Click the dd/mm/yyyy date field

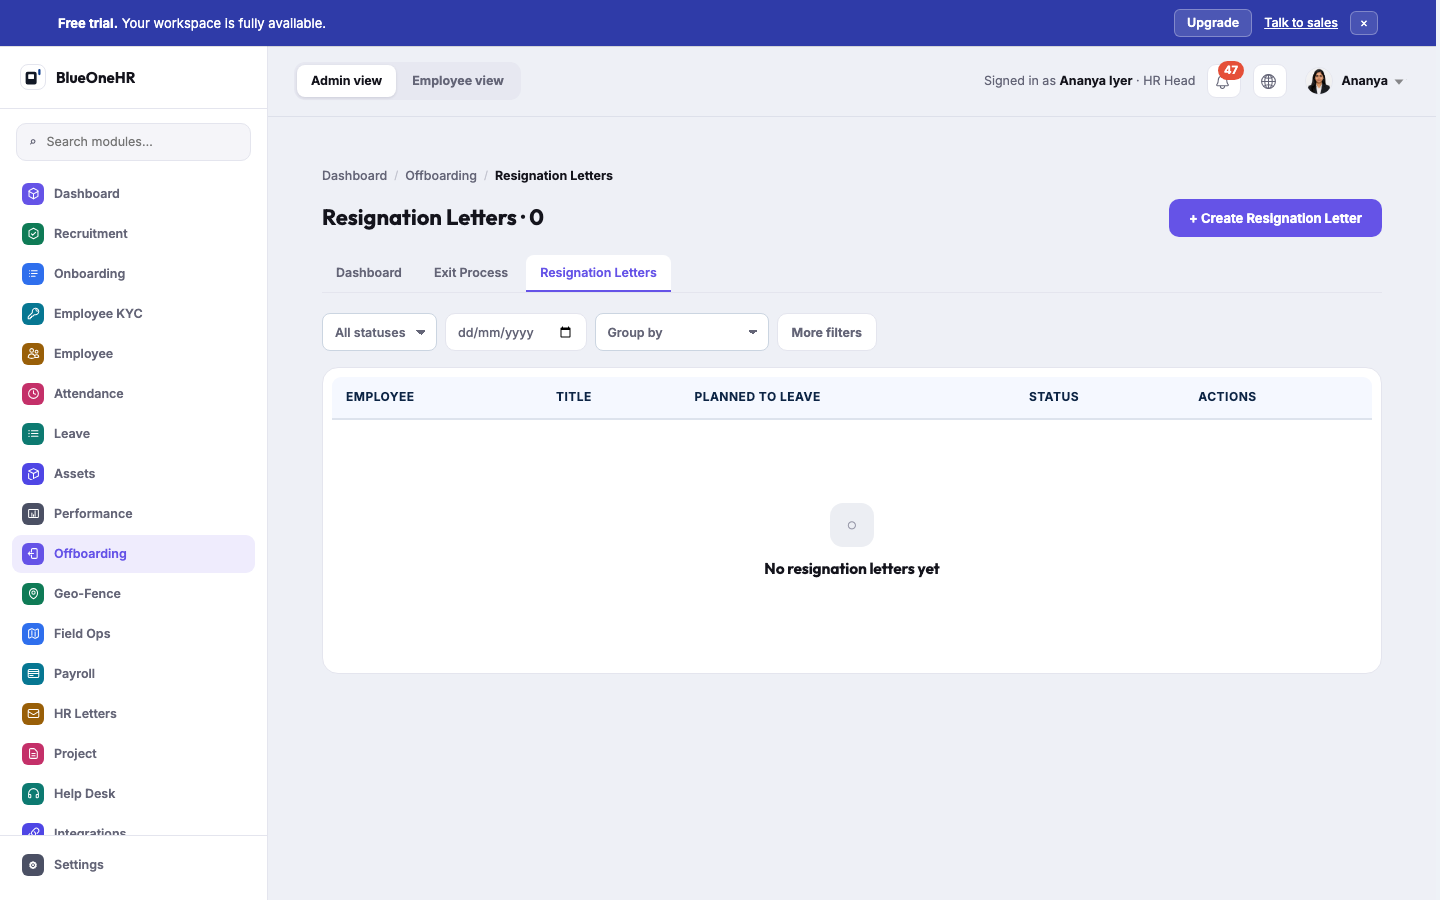tap(516, 332)
